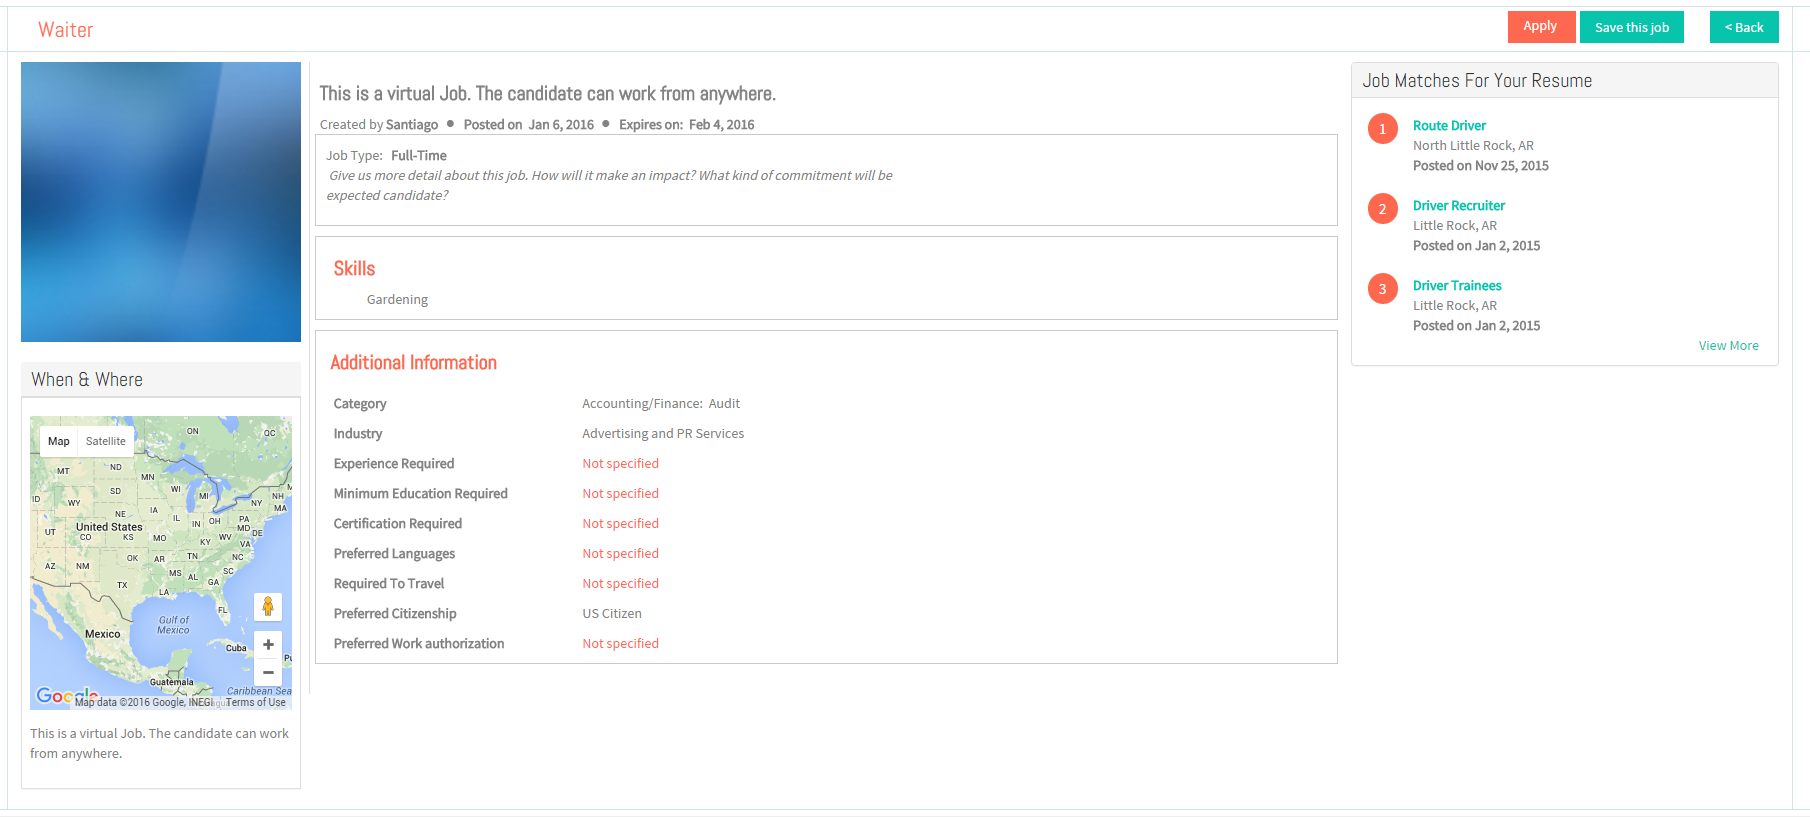Click Not specified next to Required To Travel
This screenshot has width=1810, height=817.
pyautogui.click(x=620, y=584)
